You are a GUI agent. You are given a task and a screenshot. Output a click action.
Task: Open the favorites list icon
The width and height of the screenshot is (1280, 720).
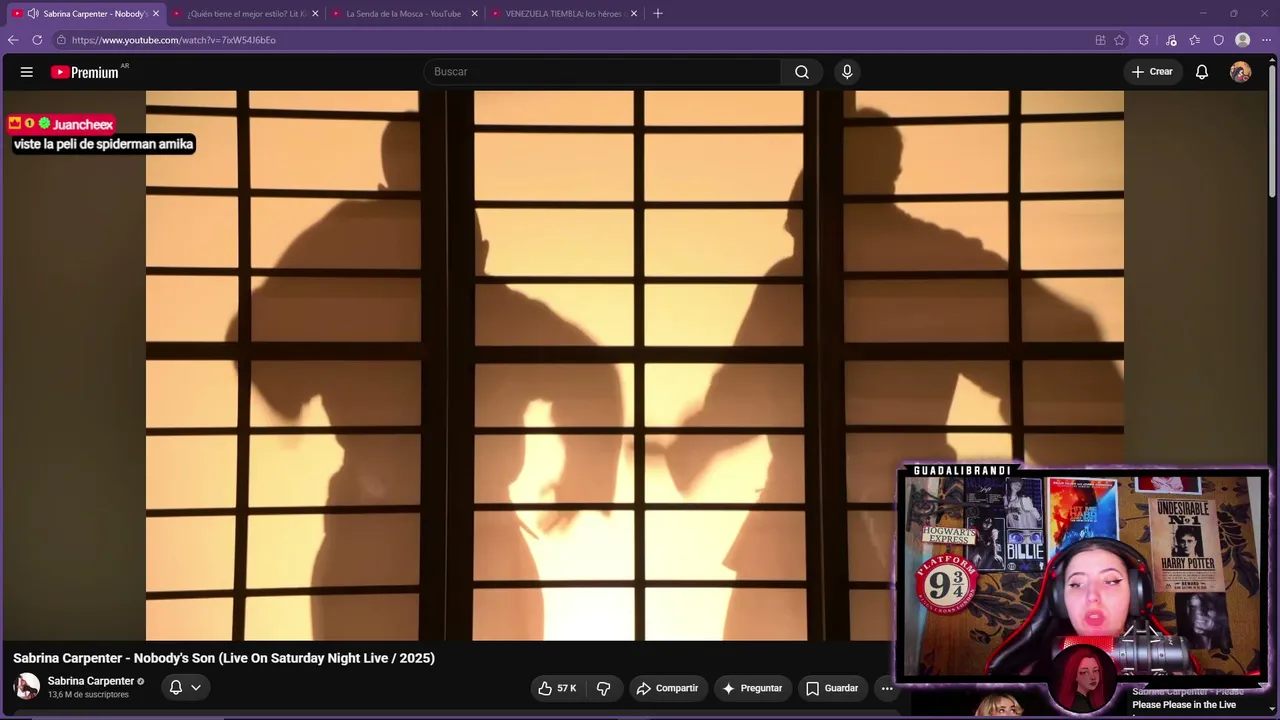click(1194, 40)
